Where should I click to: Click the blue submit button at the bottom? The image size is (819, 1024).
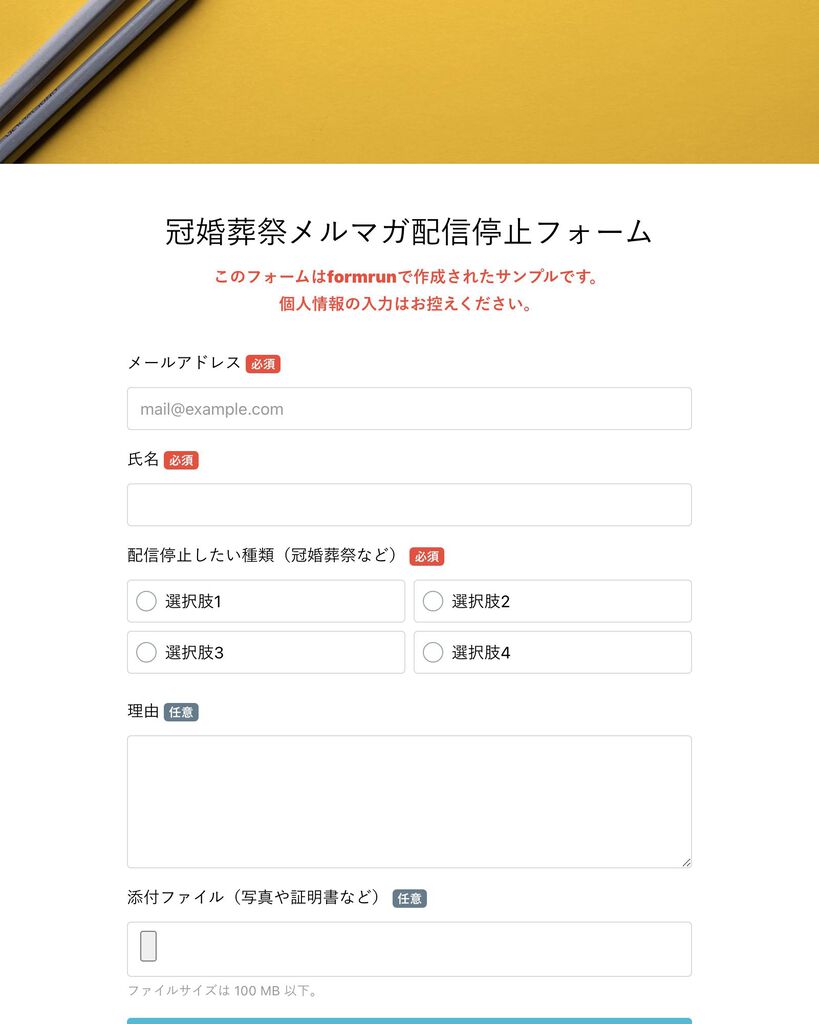(409, 1020)
